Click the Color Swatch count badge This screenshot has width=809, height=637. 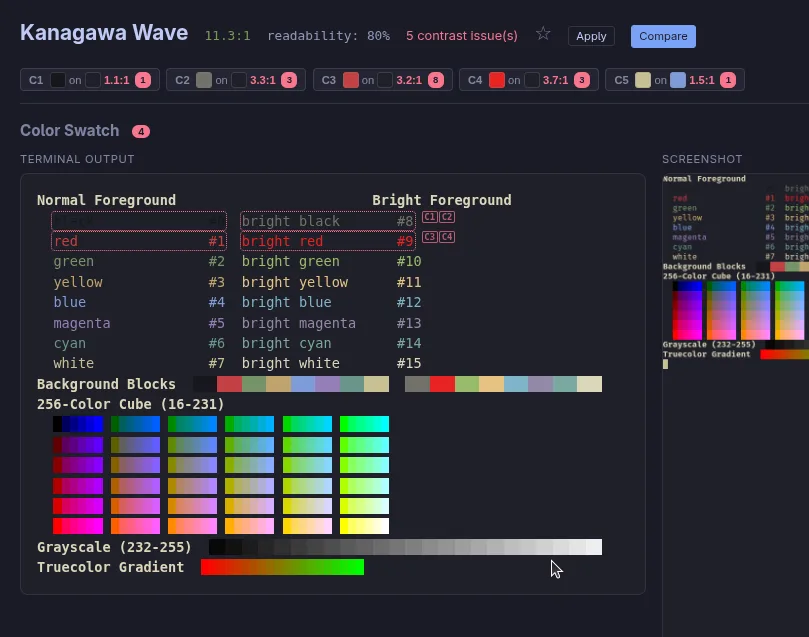coord(140,131)
